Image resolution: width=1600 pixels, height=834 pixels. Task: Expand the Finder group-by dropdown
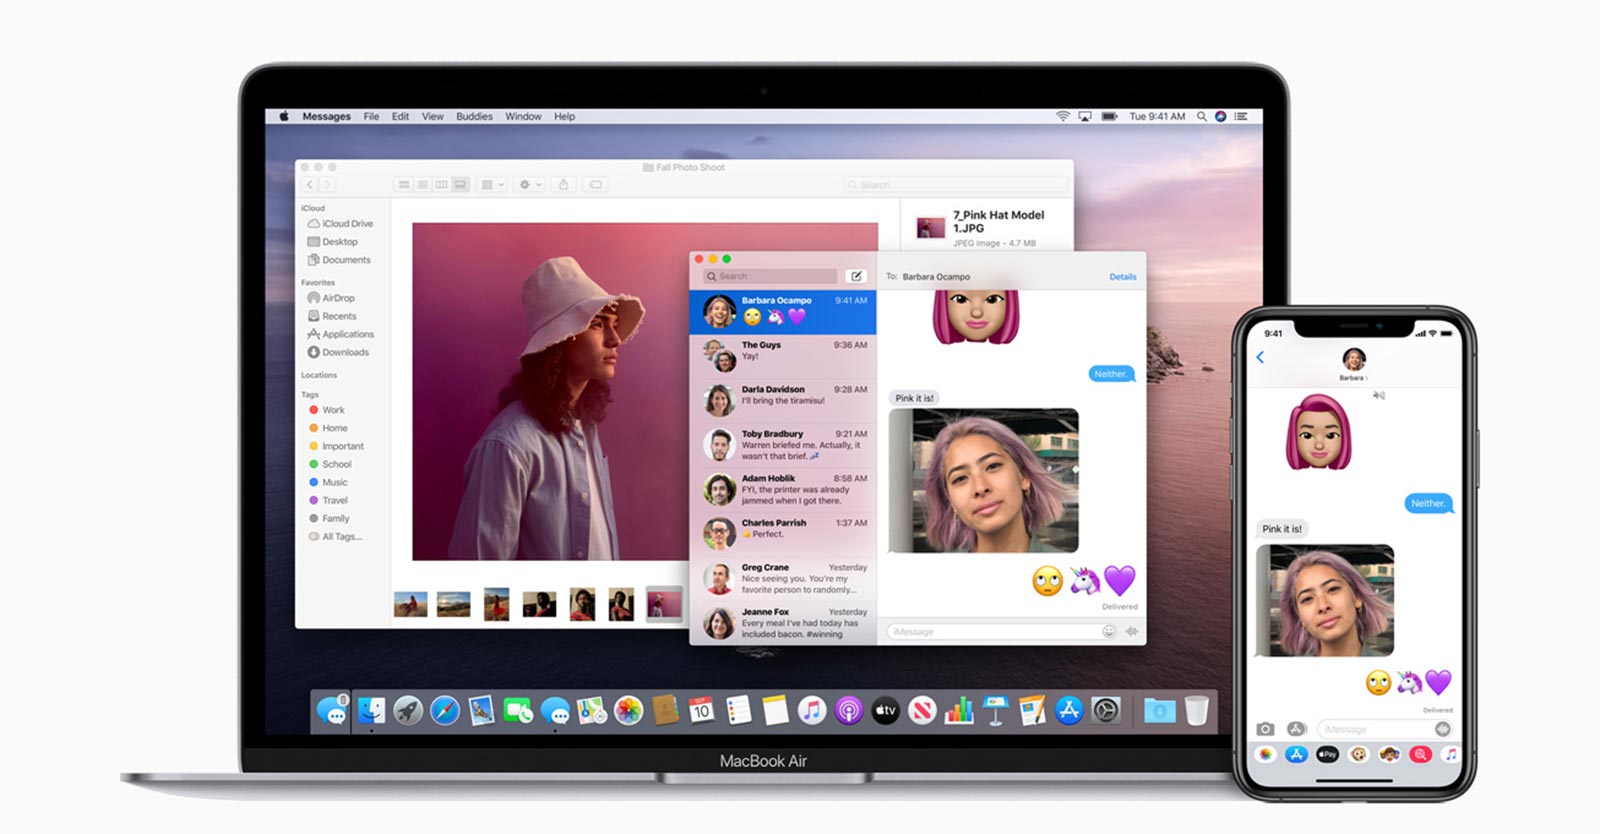tap(493, 185)
